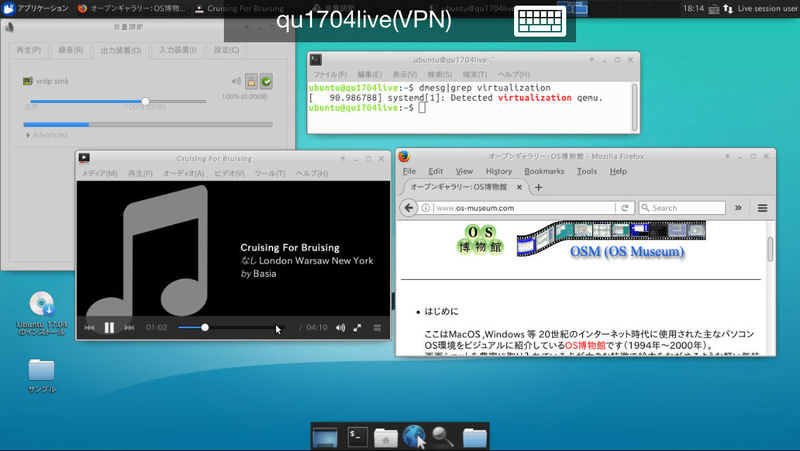This screenshot has width=800, height=451.
Task: Reload the os-museum.com page
Action: click(625, 208)
